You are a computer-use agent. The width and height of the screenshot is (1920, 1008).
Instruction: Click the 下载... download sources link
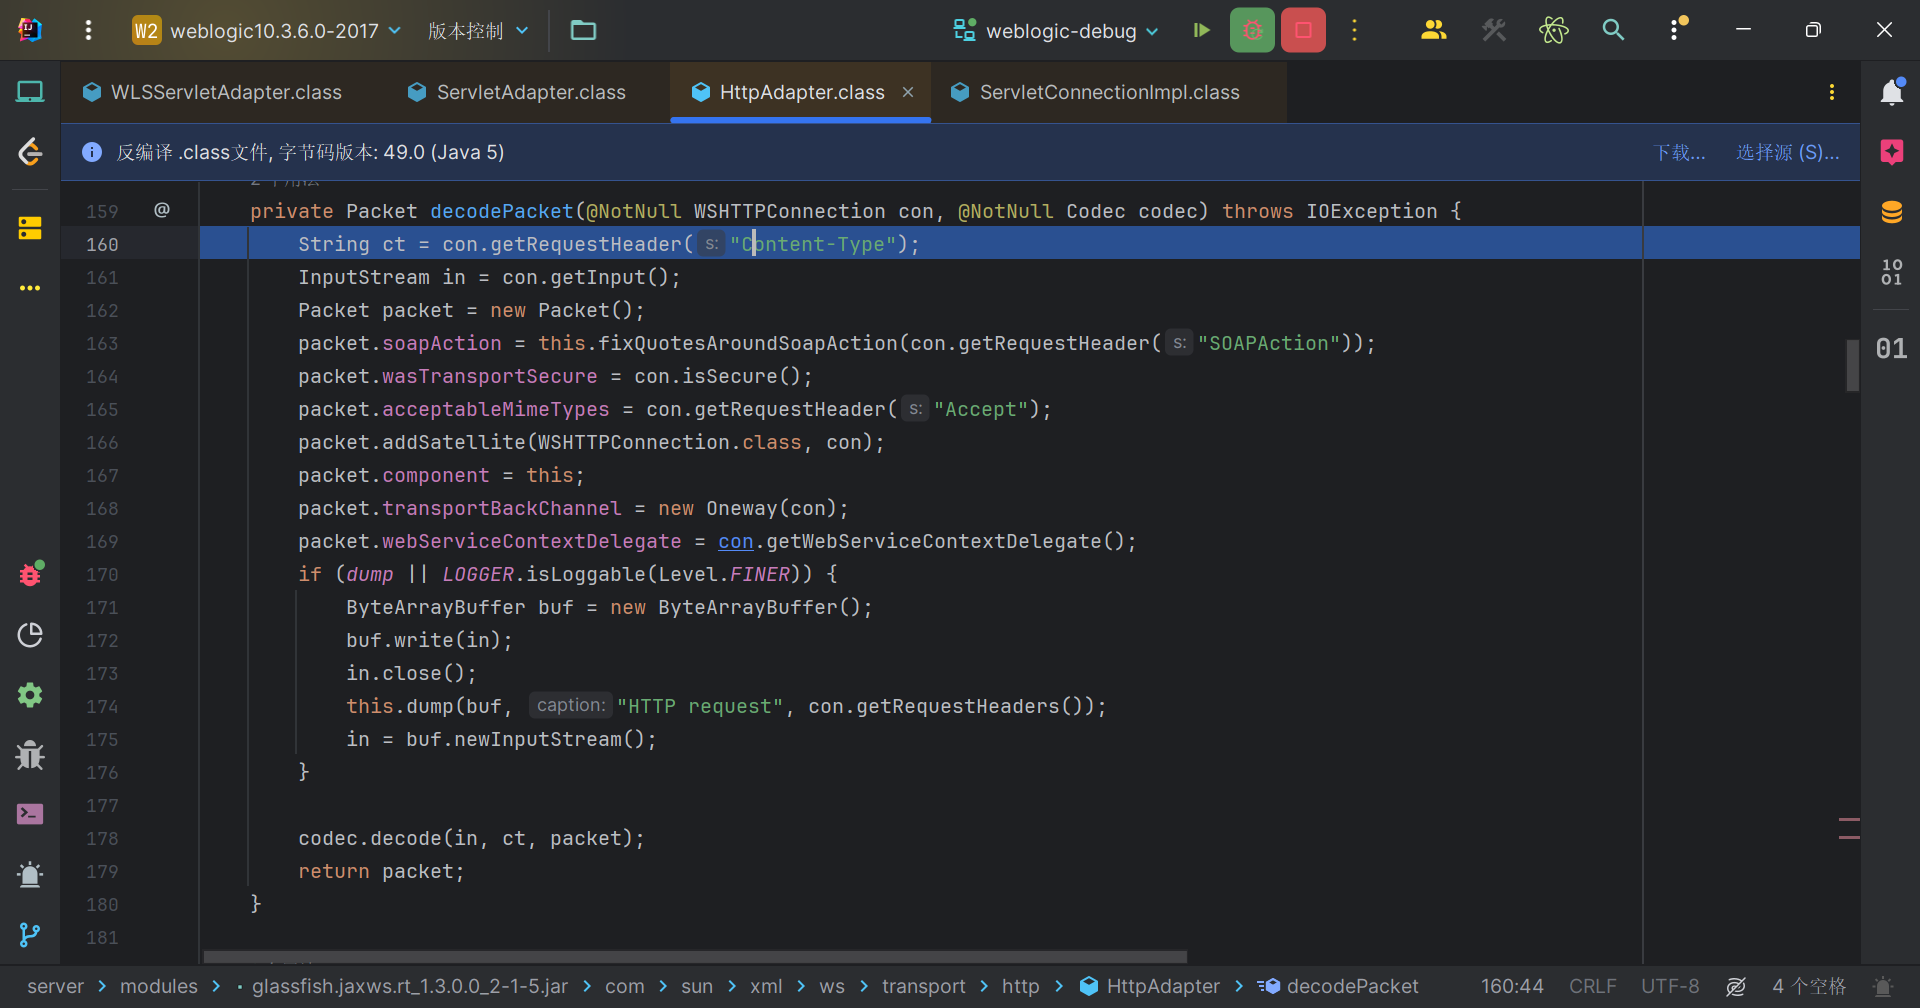1679,152
